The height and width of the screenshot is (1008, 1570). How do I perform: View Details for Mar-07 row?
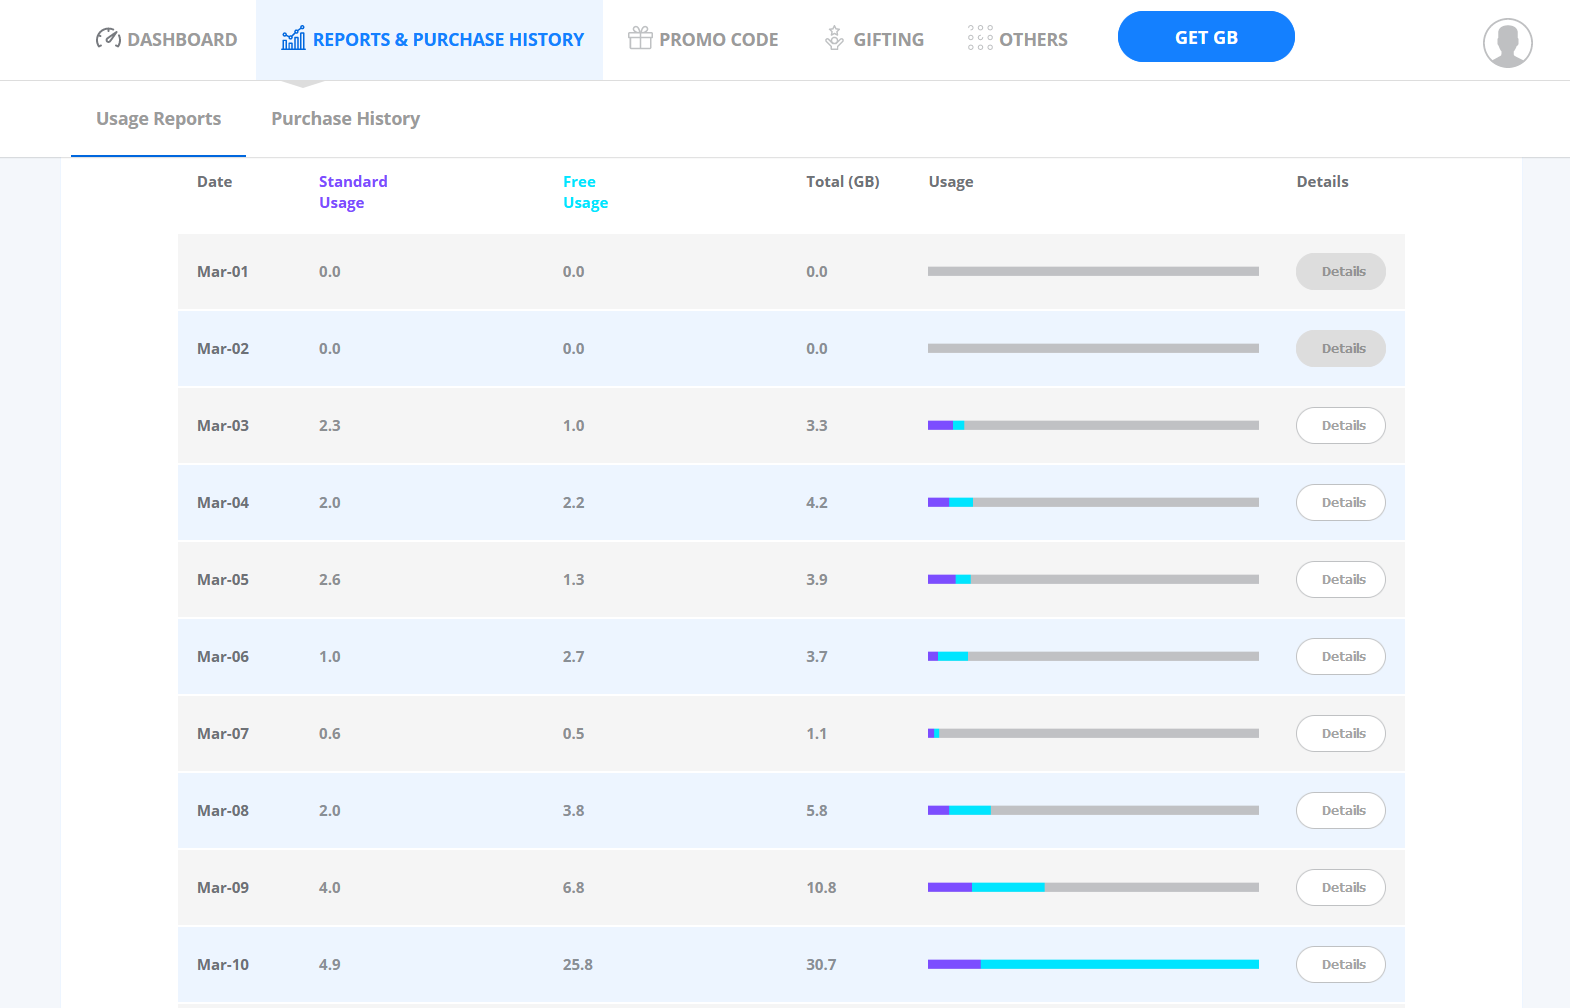coord(1341,733)
